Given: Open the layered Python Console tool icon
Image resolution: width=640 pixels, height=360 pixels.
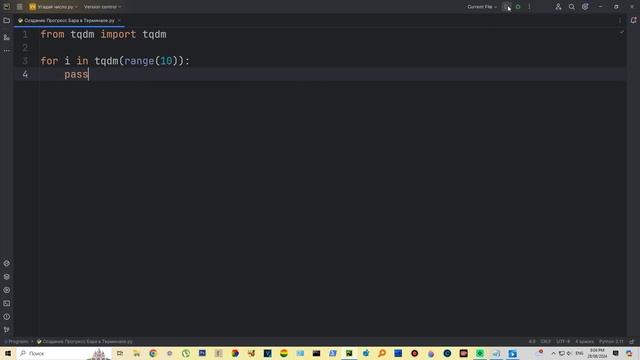Looking at the screenshot, I should [7, 277].
